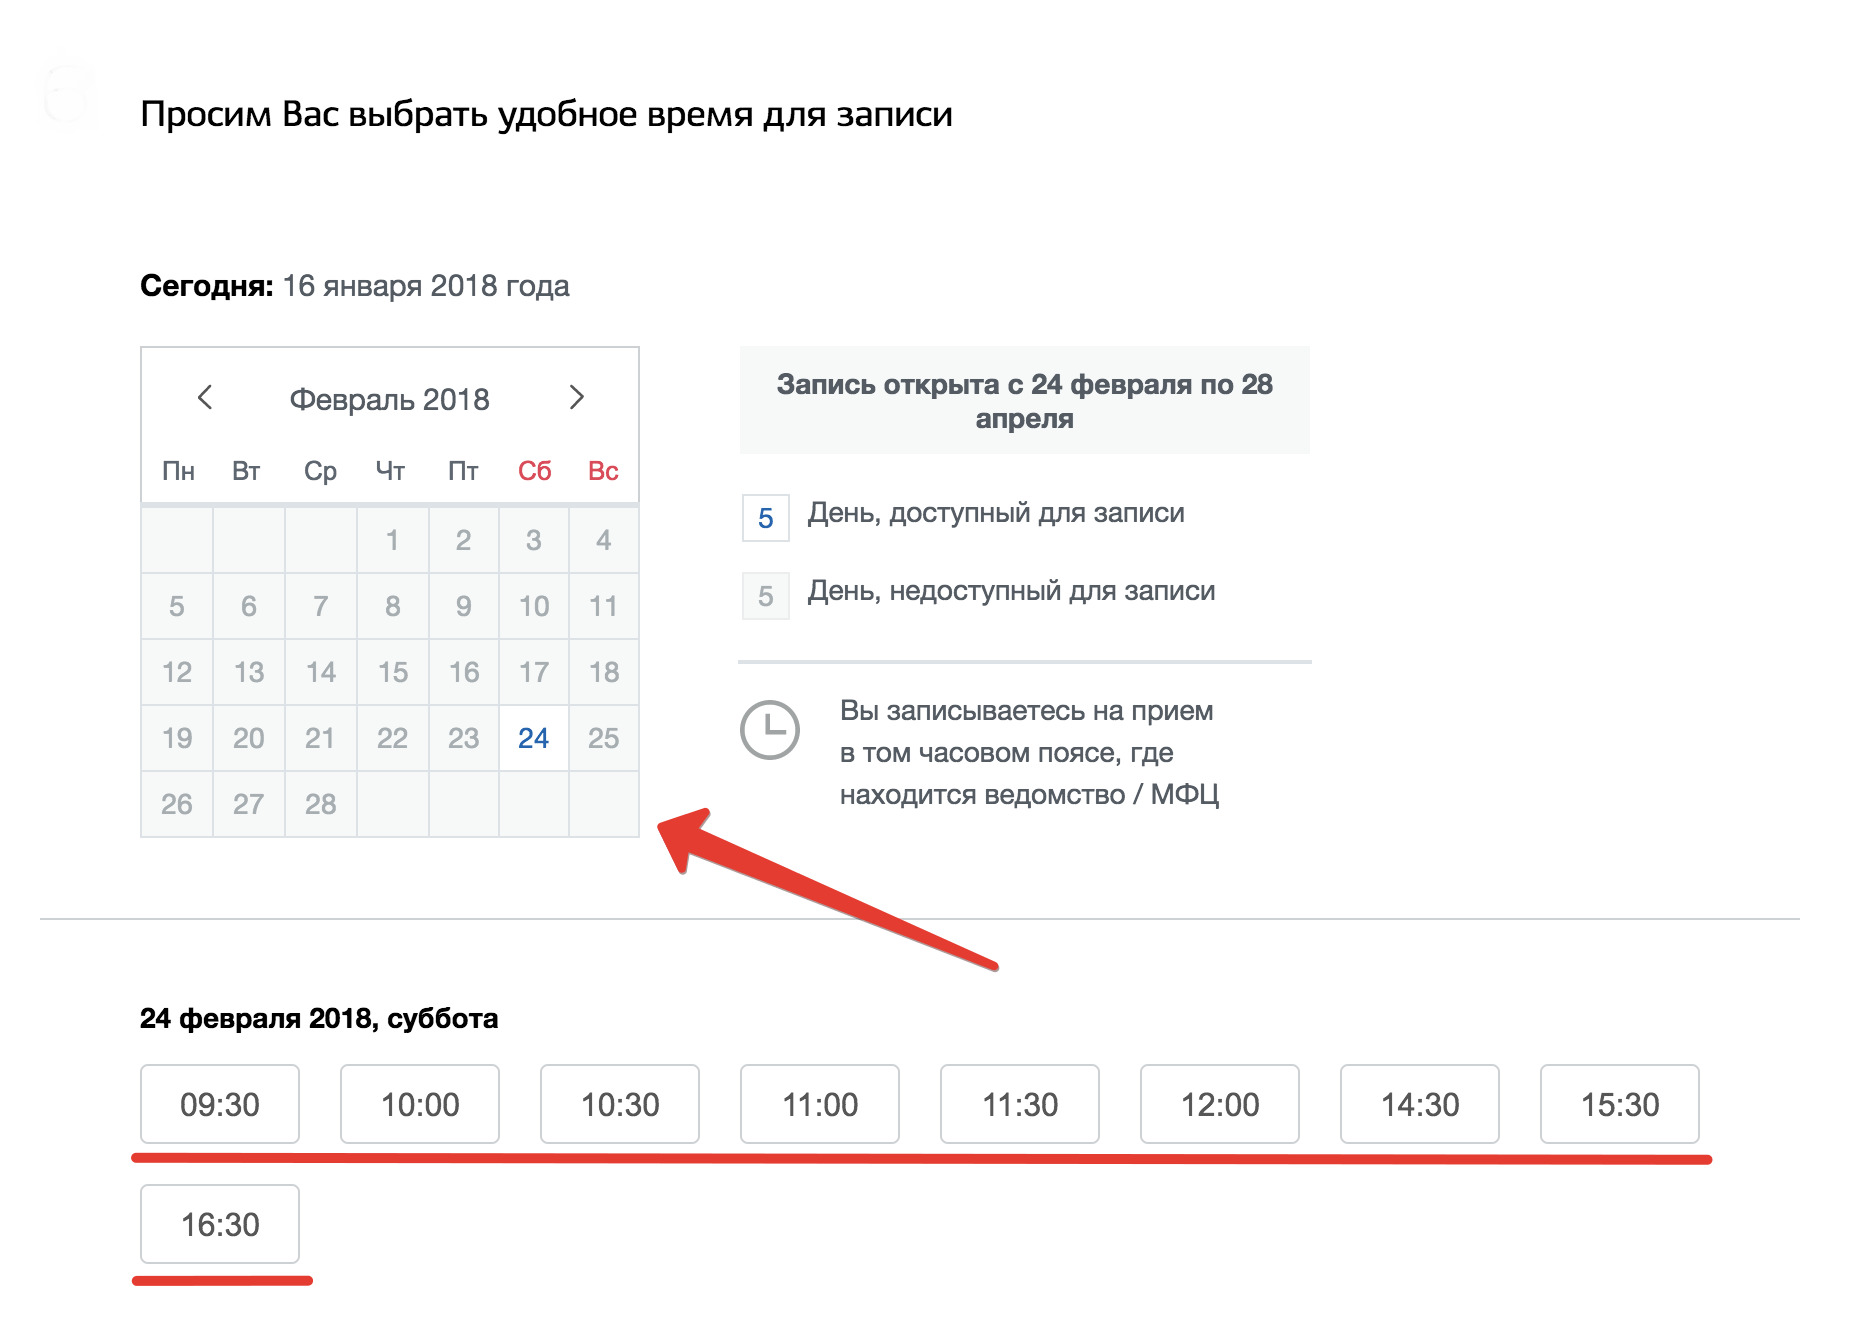
Task: Click the Февраль 2018 month title
Action: (389, 399)
